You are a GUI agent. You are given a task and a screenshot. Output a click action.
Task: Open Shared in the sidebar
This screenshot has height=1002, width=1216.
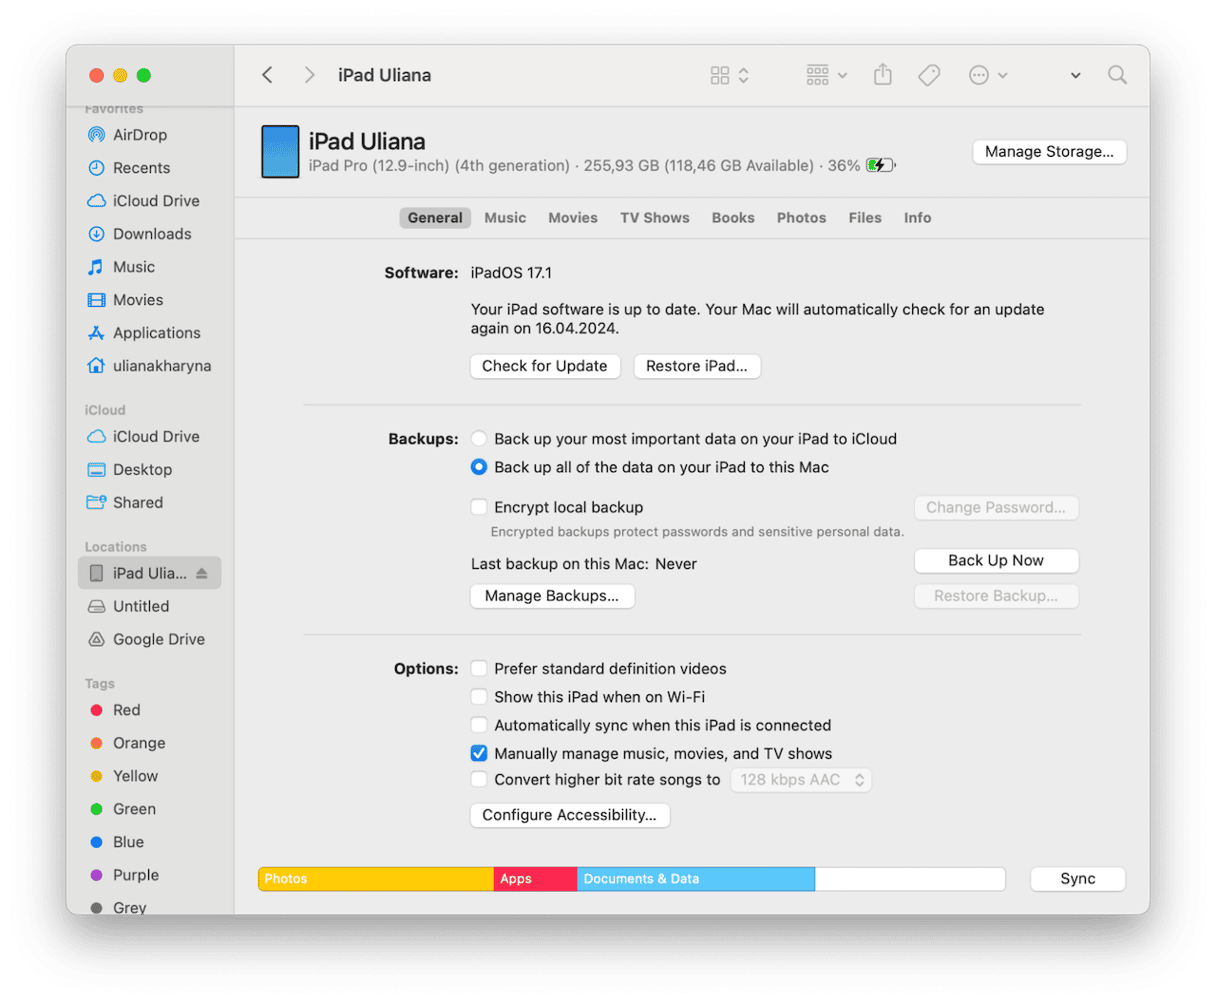point(137,503)
